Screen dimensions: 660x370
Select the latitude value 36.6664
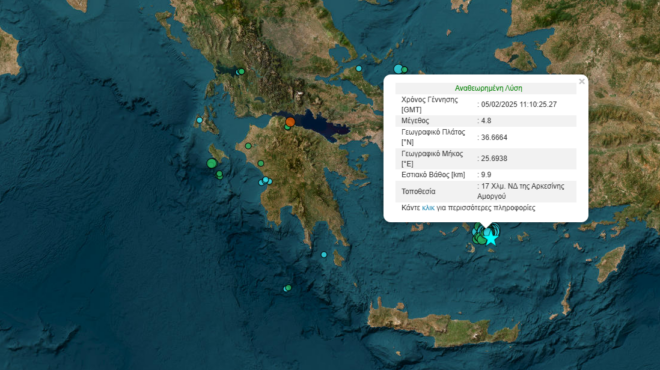point(494,138)
